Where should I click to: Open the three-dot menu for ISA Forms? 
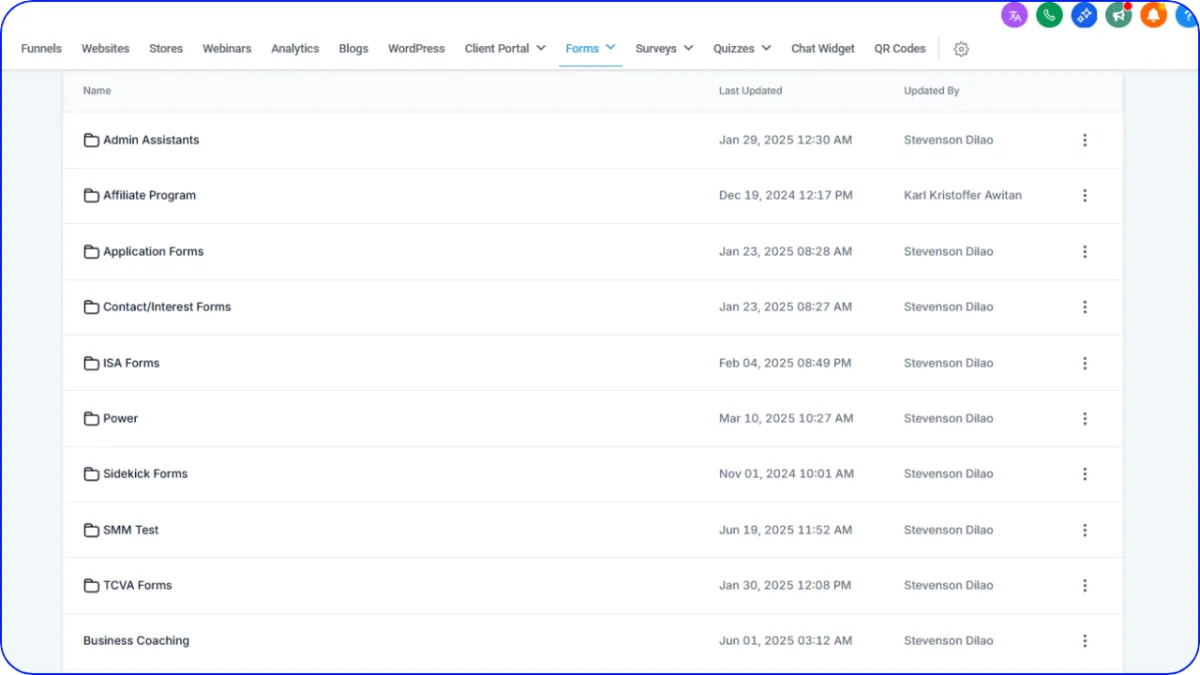pos(1085,363)
